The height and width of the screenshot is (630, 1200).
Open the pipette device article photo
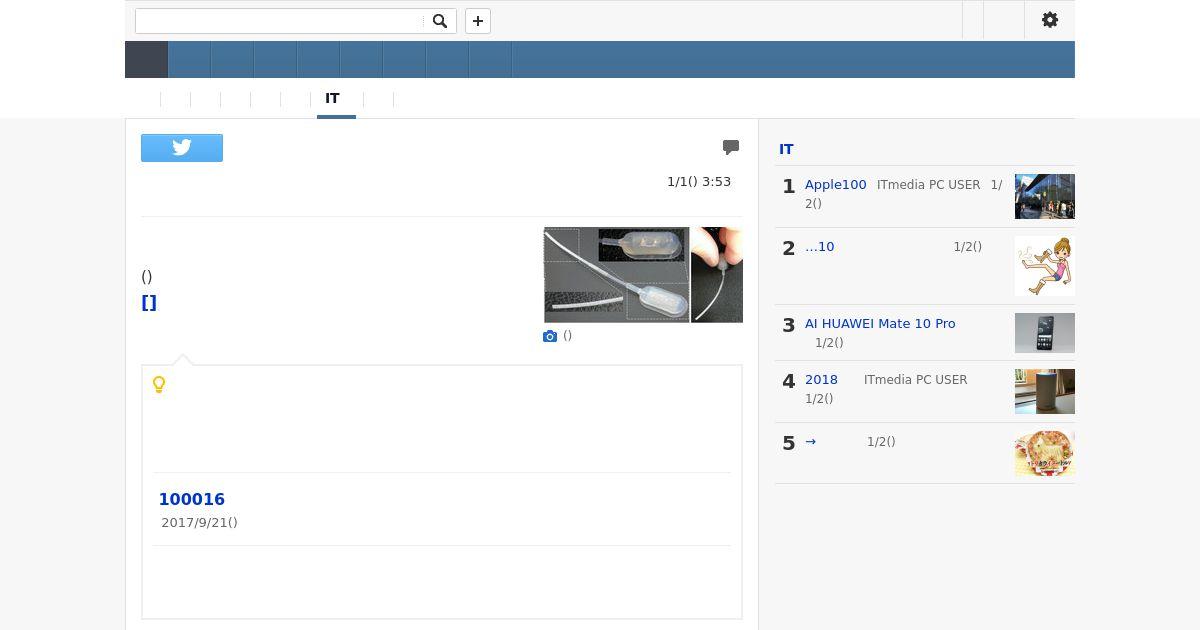pyautogui.click(x=617, y=275)
